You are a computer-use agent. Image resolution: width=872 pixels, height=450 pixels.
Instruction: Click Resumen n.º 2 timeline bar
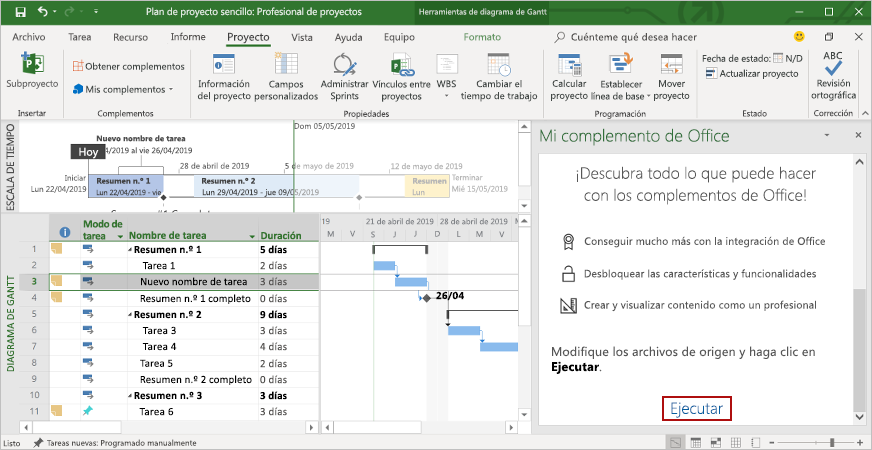point(276,186)
